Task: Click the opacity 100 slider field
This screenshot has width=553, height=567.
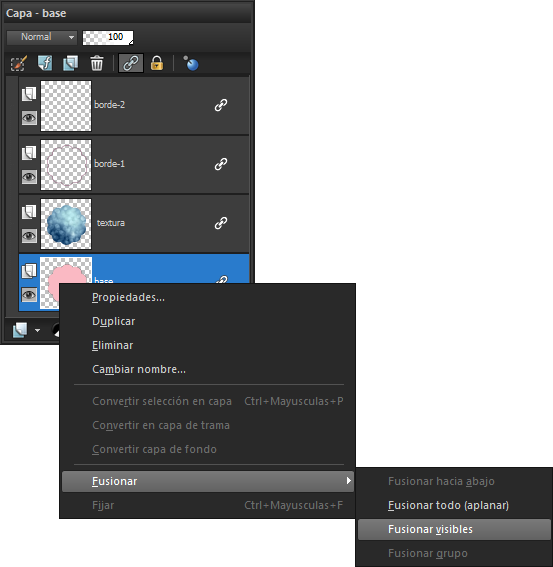Action: point(108,38)
